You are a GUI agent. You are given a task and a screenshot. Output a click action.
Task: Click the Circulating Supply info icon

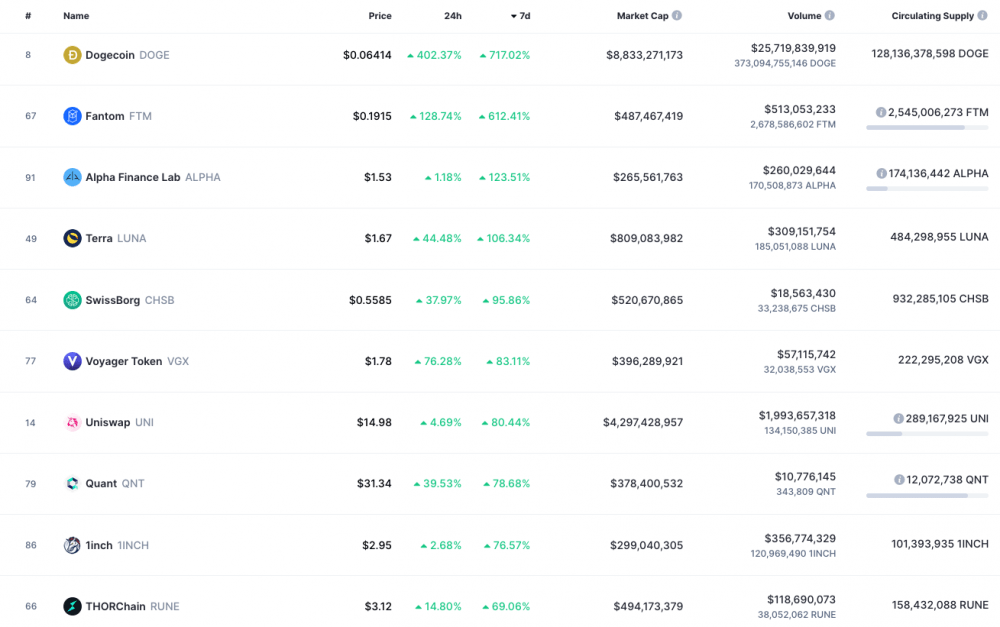pyautogui.click(x=982, y=16)
